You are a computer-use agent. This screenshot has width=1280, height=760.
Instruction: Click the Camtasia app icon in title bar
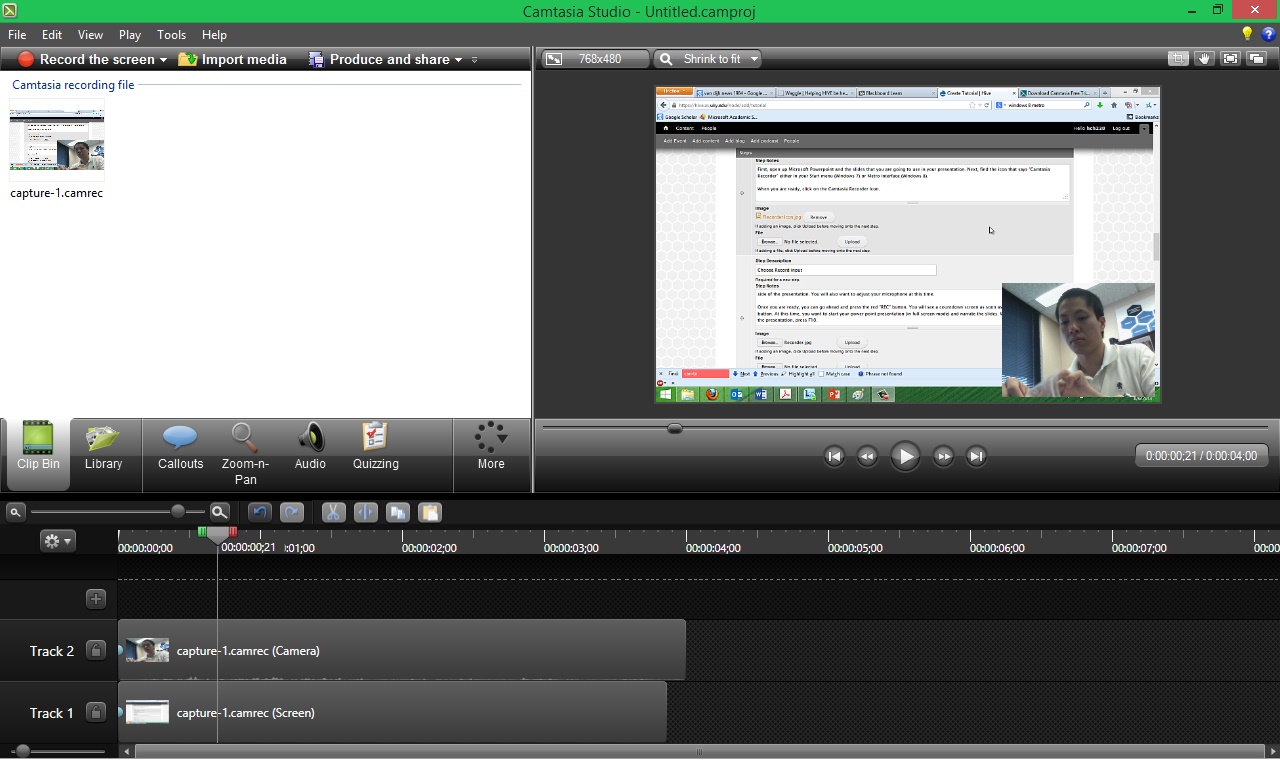coord(9,10)
